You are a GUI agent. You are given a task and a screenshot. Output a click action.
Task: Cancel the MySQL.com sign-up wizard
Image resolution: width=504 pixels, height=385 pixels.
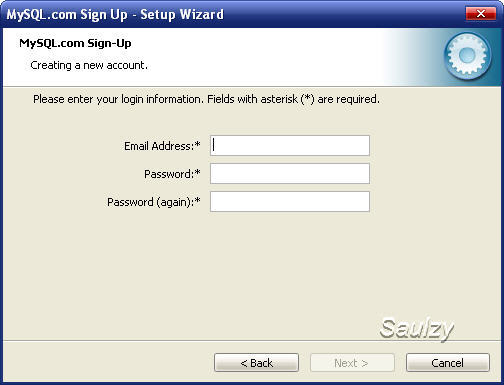point(448,363)
